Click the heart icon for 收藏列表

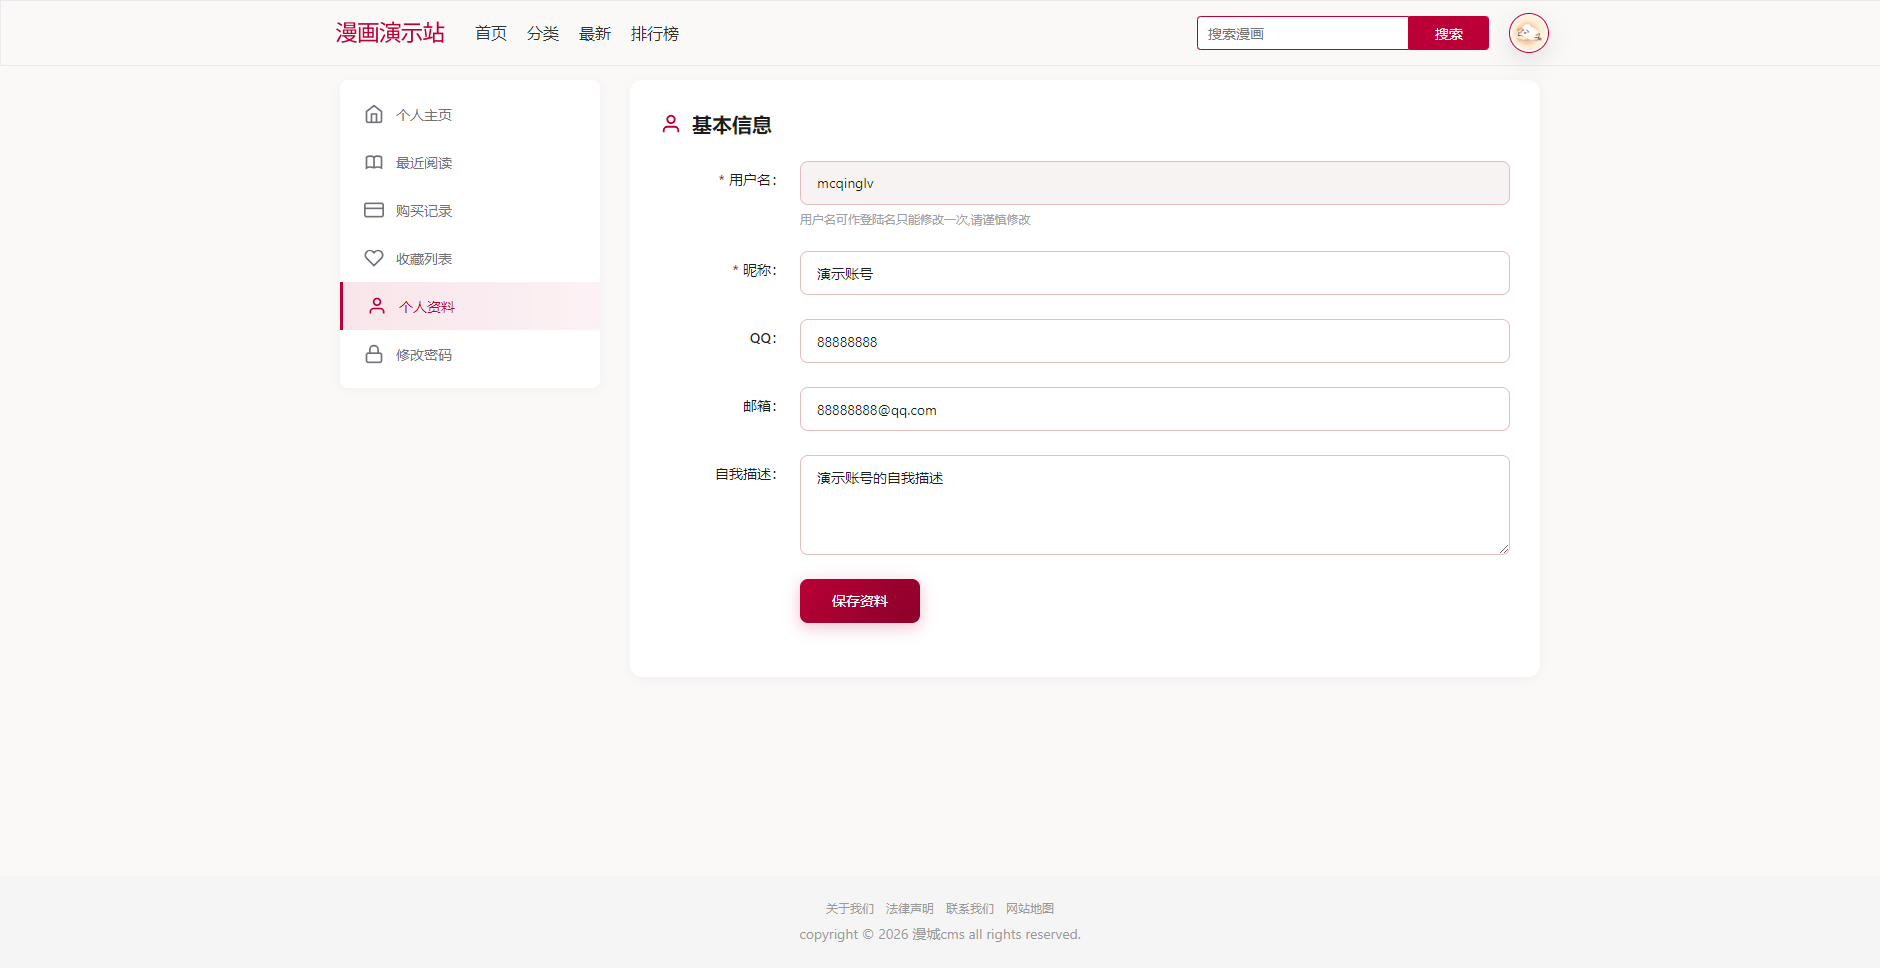point(374,258)
